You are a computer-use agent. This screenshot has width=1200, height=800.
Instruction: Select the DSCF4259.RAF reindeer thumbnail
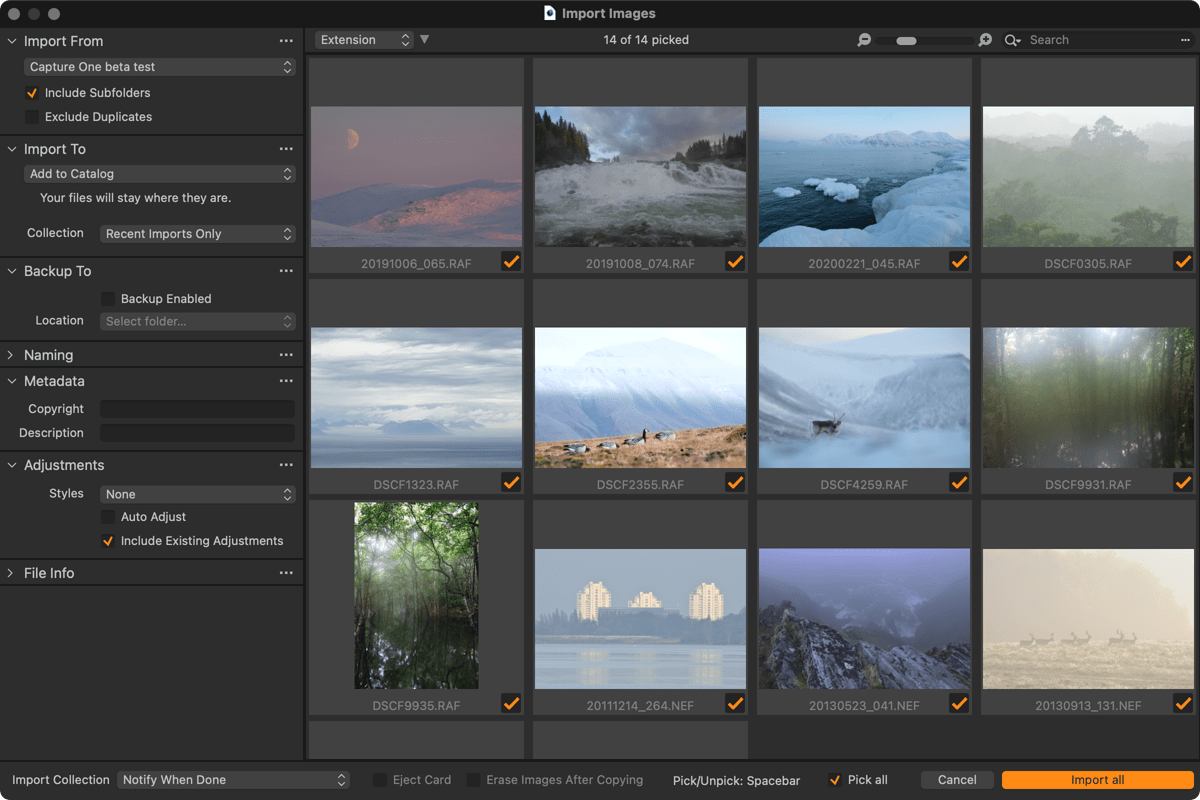click(x=864, y=398)
